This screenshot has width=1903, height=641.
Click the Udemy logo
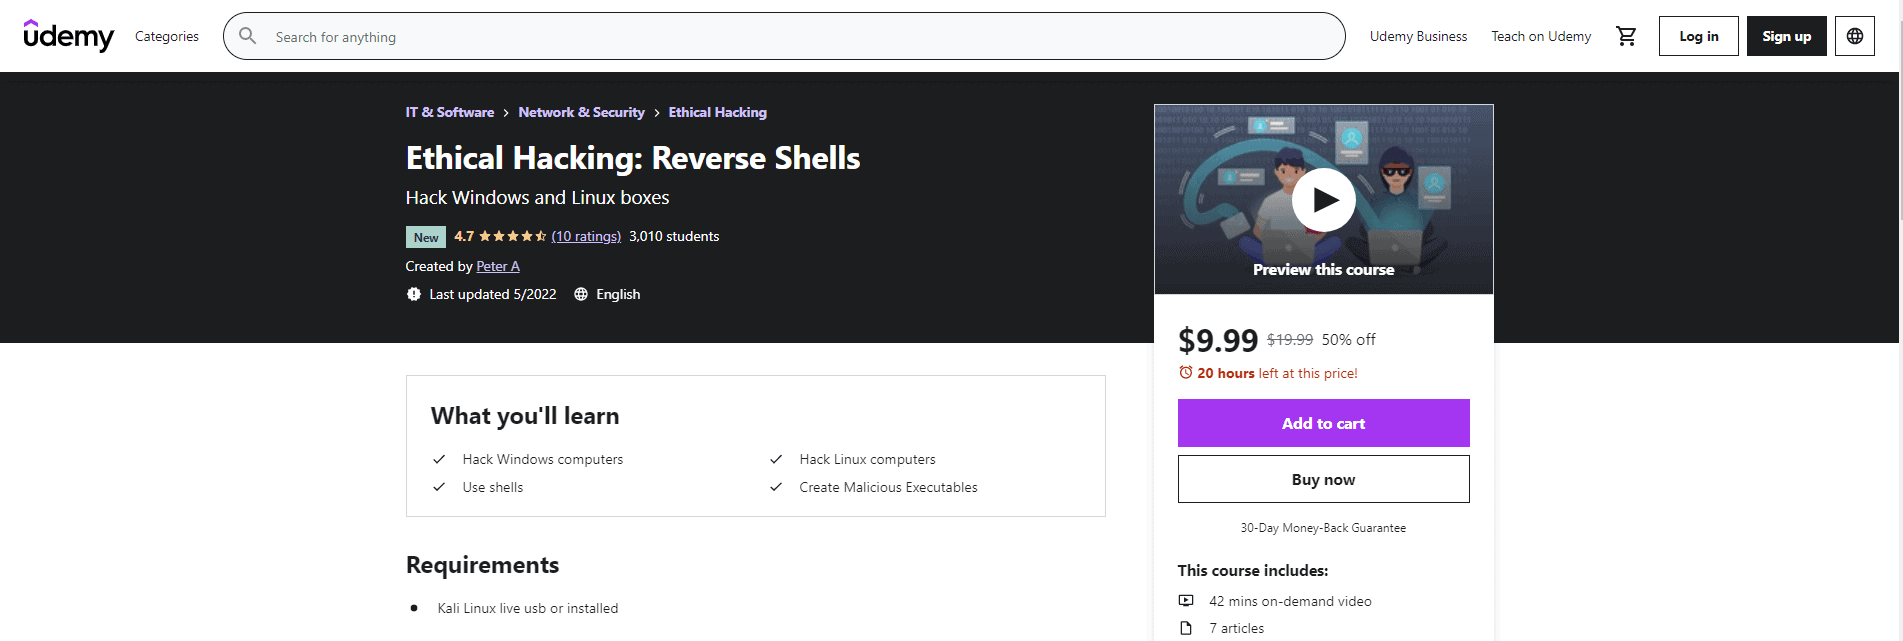[68, 36]
